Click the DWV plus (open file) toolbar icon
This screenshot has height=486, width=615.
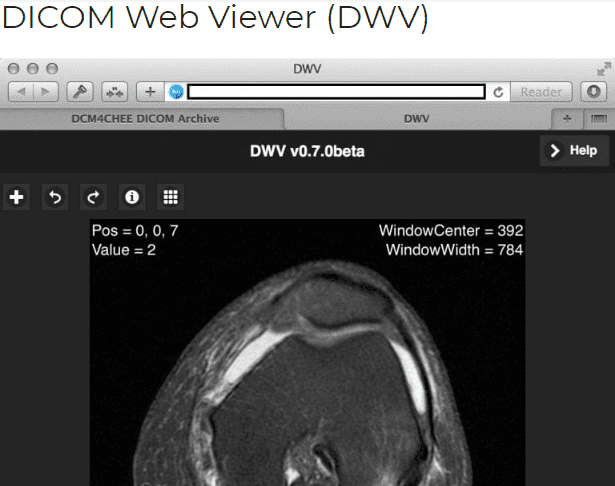pyautogui.click(x=16, y=197)
